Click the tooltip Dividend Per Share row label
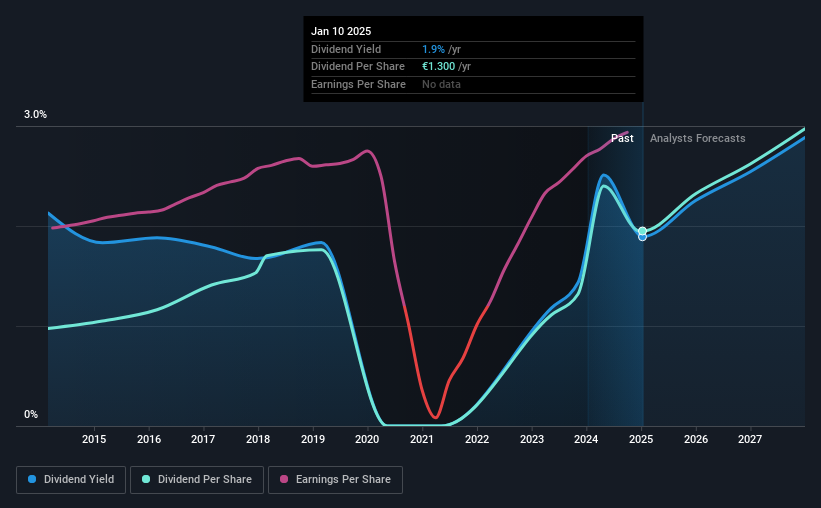821x508 pixels. (x=358, y=67)
